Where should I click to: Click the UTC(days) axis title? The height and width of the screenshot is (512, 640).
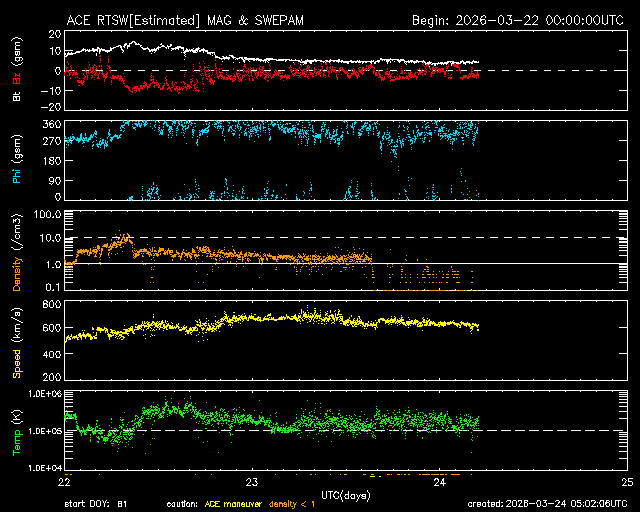coord(345,493)
